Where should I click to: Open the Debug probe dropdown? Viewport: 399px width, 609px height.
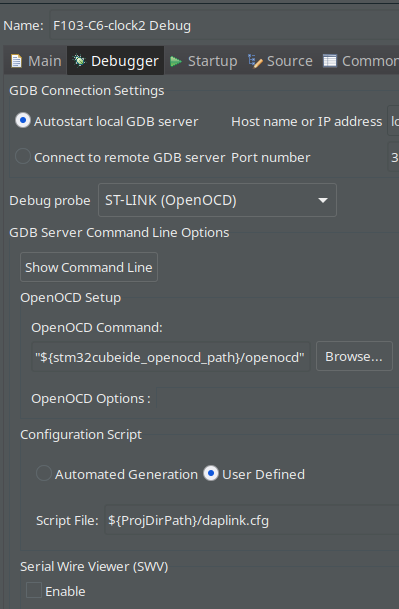pyautogui.click(x=217, y=200)
